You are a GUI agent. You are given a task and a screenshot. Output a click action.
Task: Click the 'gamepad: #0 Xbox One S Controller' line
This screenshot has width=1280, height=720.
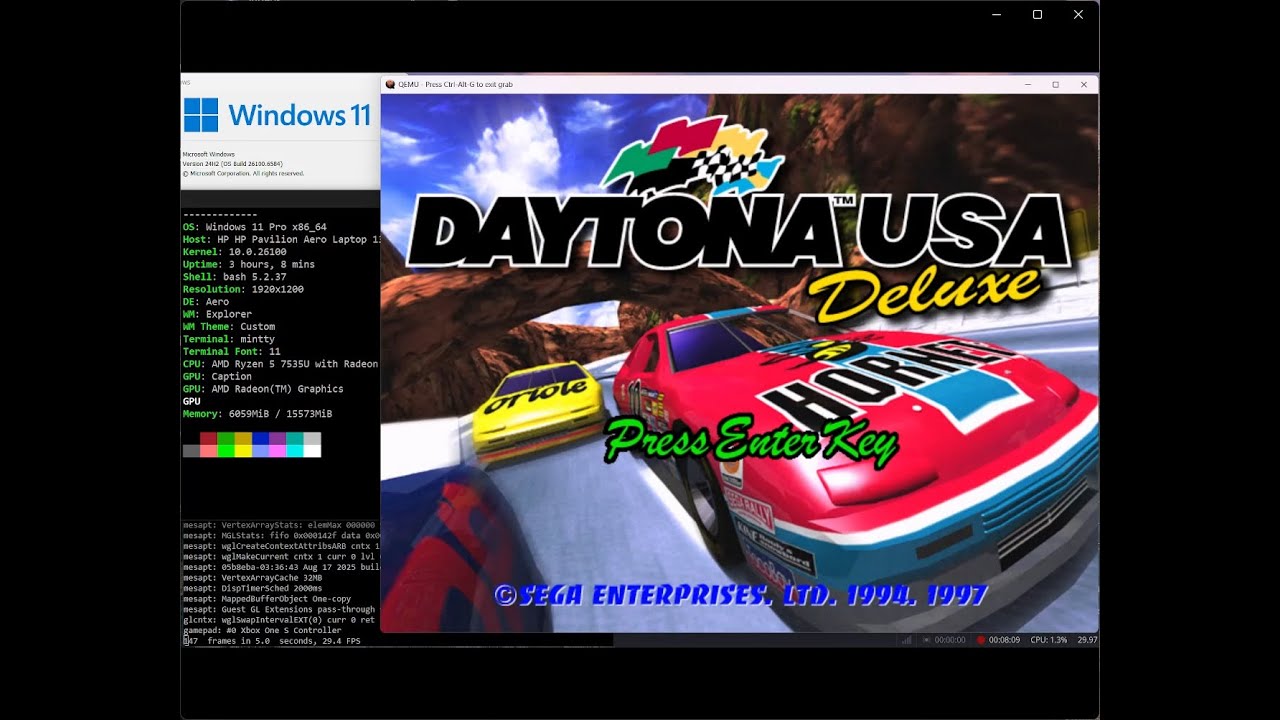click(262, 630)
